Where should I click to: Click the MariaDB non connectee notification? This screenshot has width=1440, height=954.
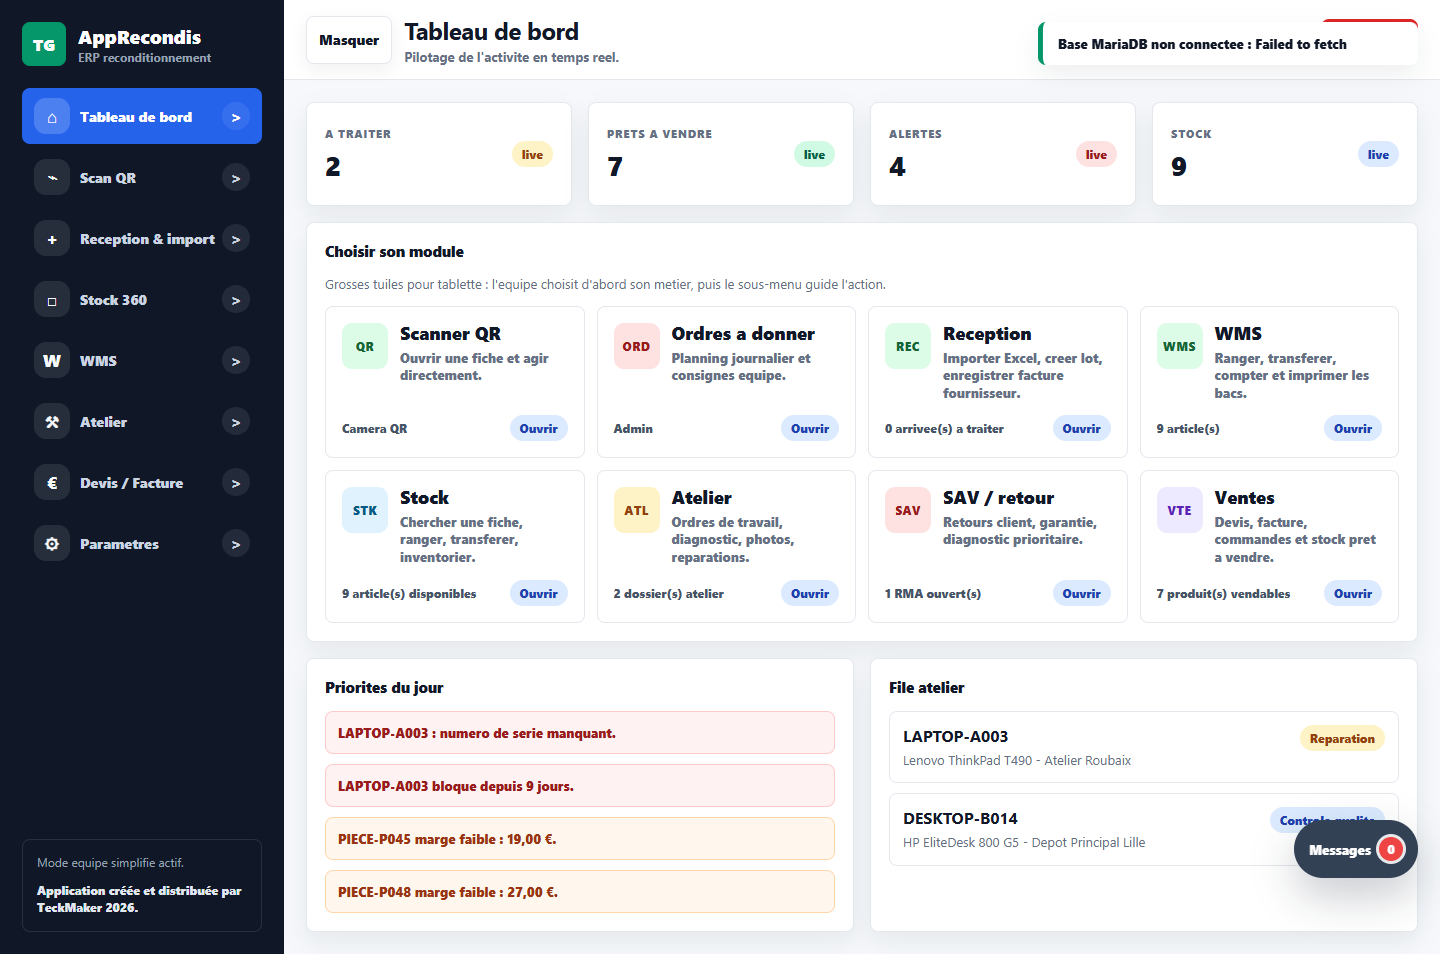(x=1228, y=44)
